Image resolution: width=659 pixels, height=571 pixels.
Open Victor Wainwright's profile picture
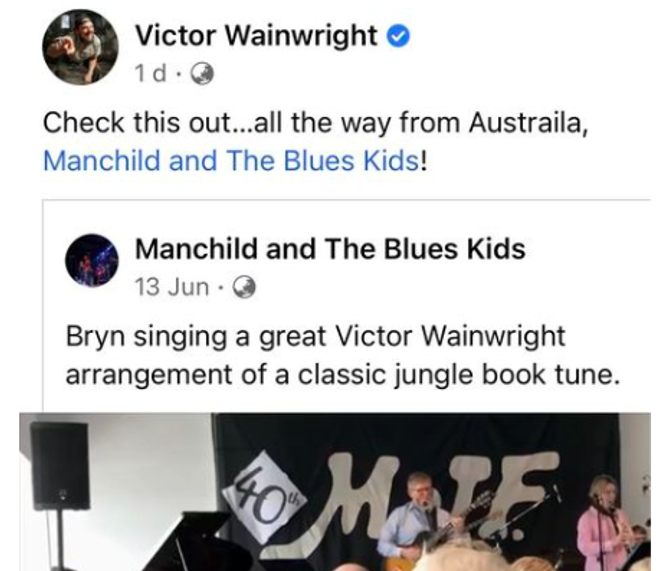tap(80, 47)
